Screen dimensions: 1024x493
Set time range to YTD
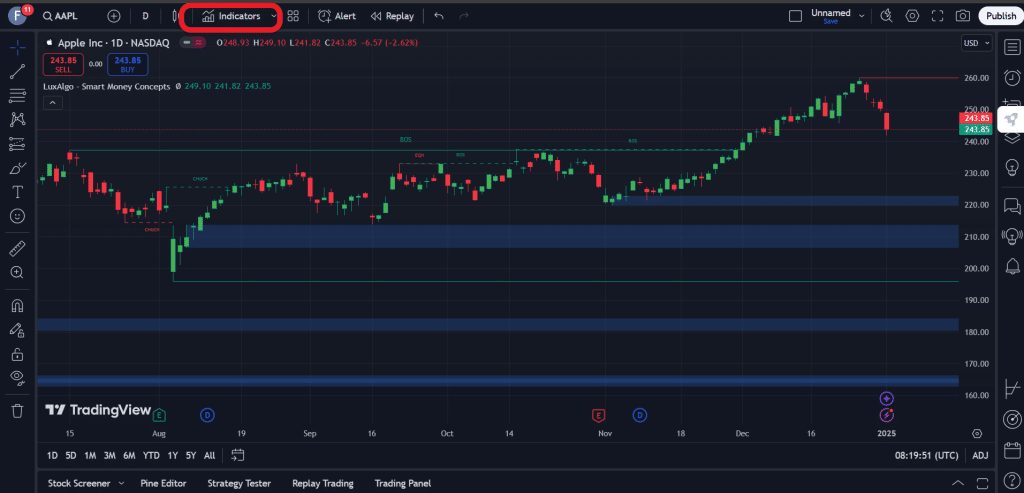click(152, 455)
